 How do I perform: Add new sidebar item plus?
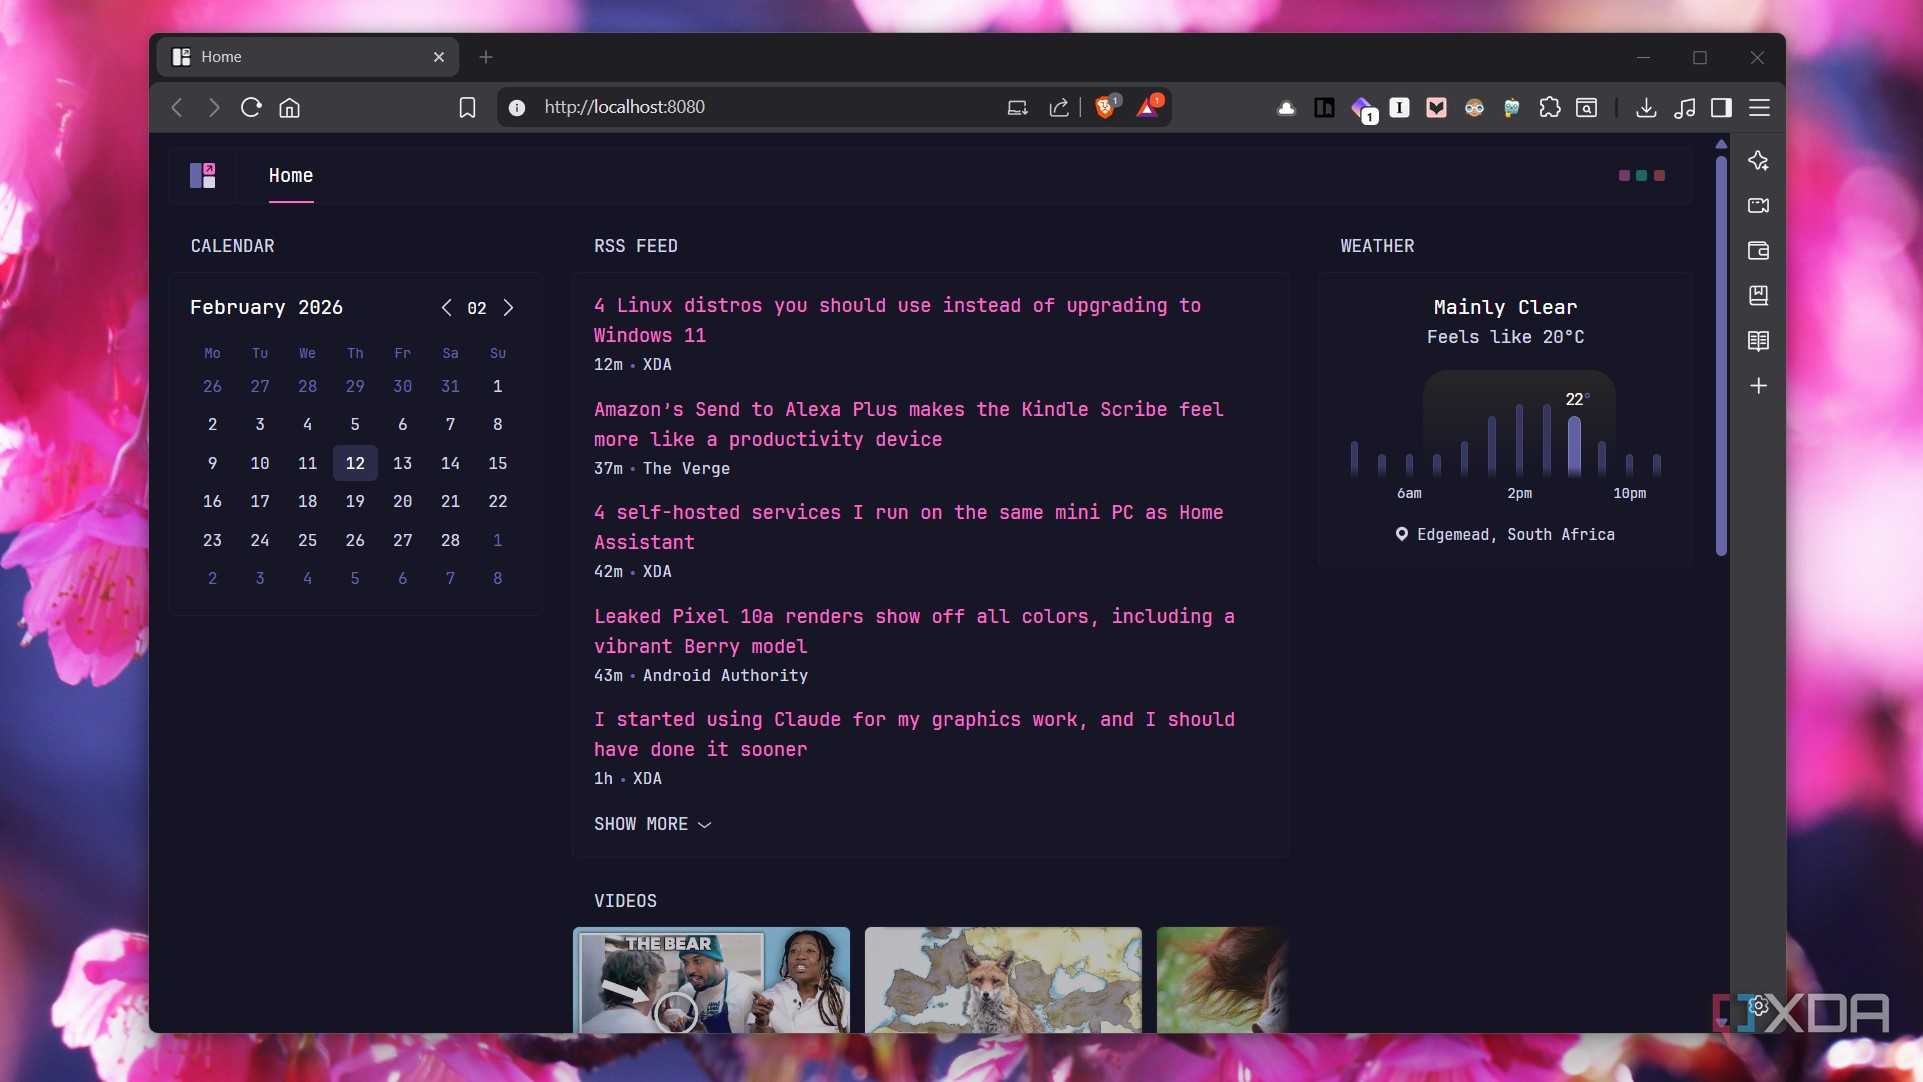(x=1758, y=386)
